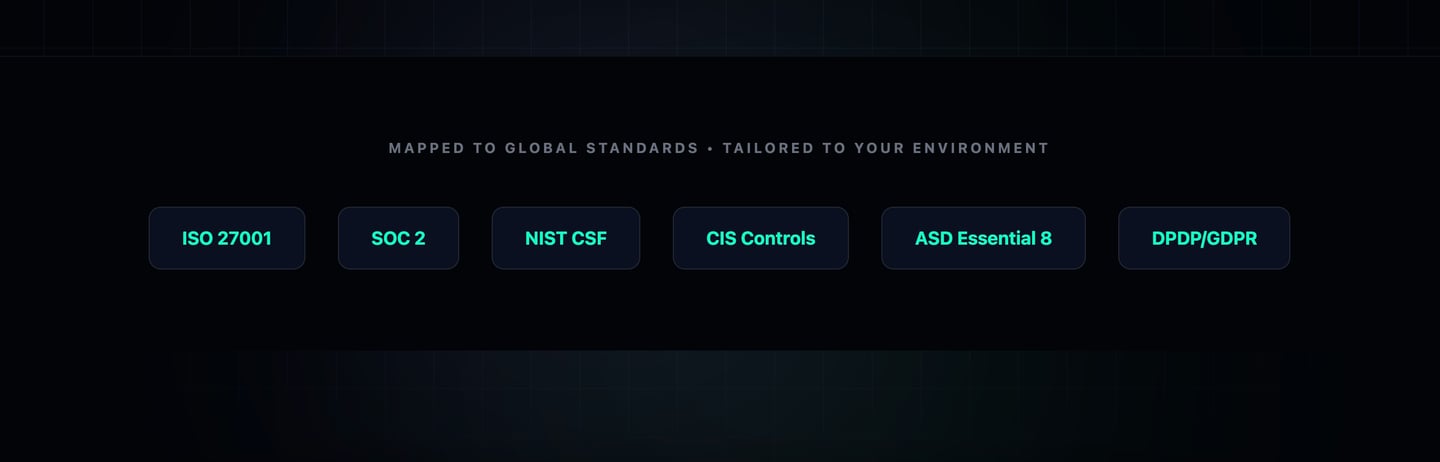Click 'ISO' text in the first badge

click(x=196, y=239)
